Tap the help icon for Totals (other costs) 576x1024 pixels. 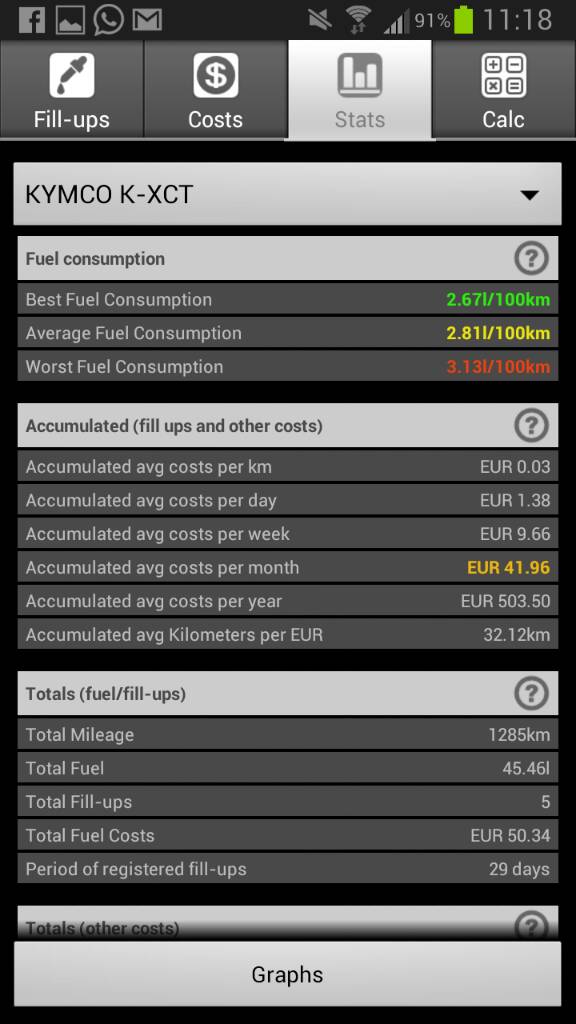[x=531, y=925]
